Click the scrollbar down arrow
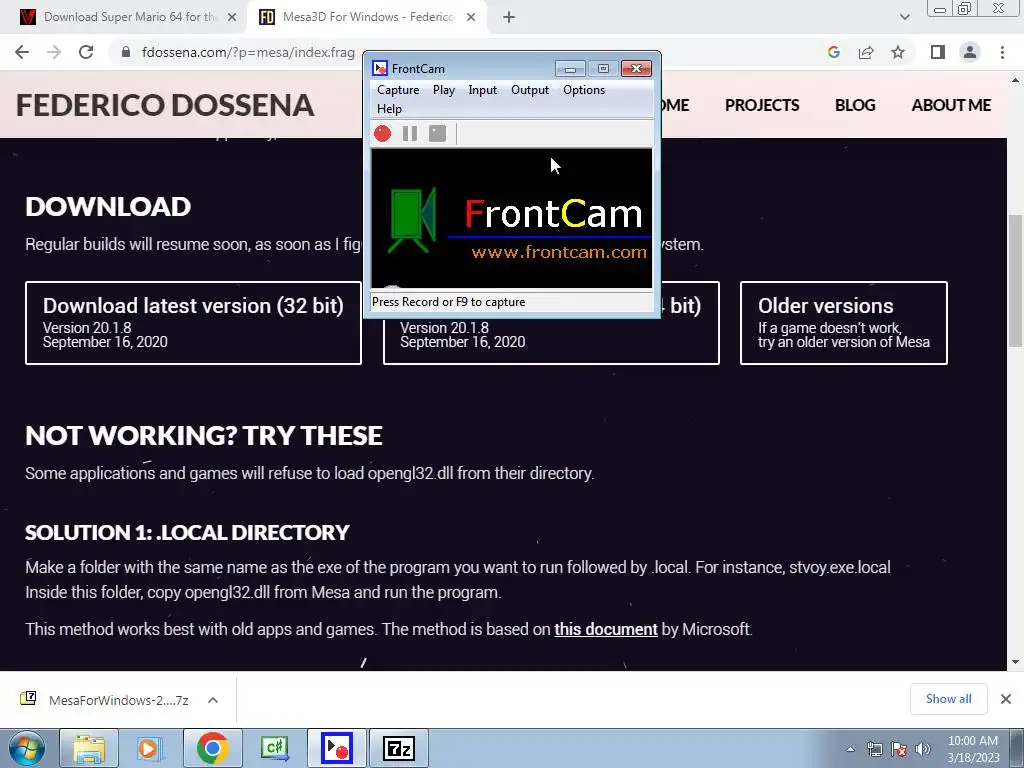 (x=1015, y=662)
